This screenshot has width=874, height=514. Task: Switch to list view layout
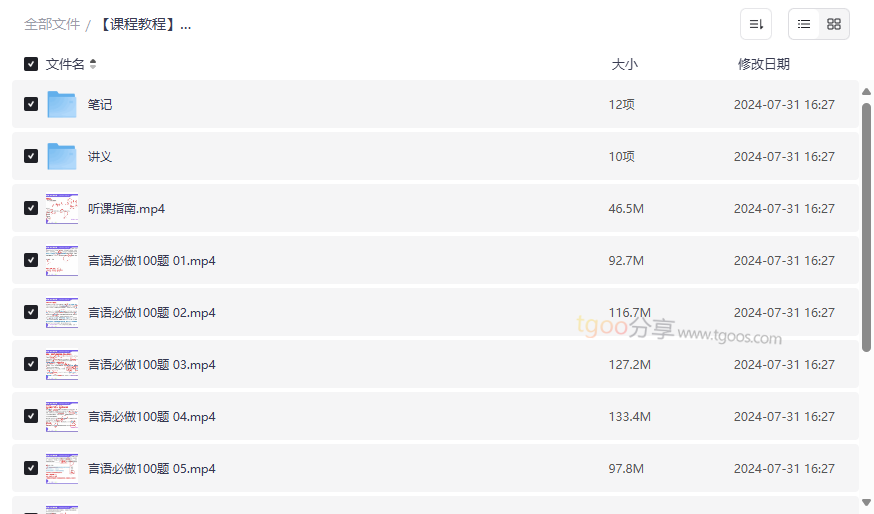(x=804, y=24)
